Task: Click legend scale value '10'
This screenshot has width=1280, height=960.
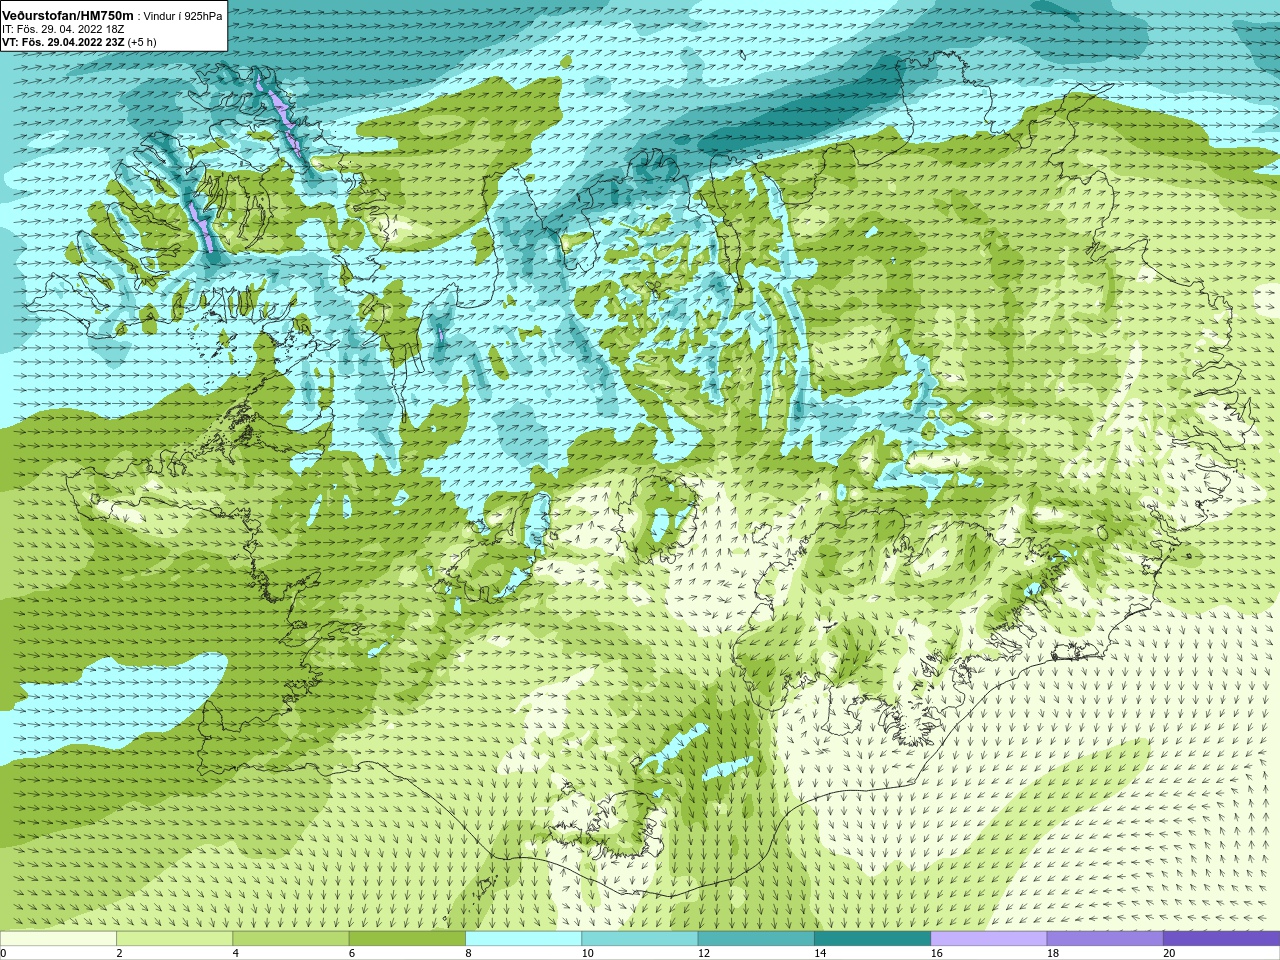Action: coord(587,953)
